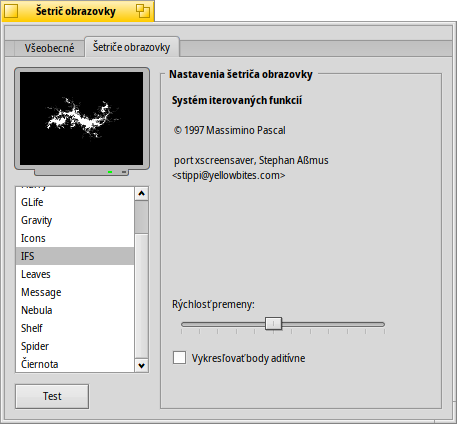Switch to the Všeobecné tab
This screenshot has width=457, height=424.
[x=49, y=48]
